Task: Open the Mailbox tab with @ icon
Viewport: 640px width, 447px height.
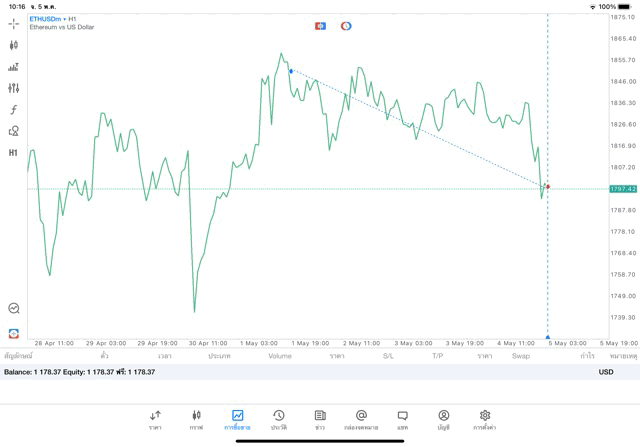Action: 361,419
